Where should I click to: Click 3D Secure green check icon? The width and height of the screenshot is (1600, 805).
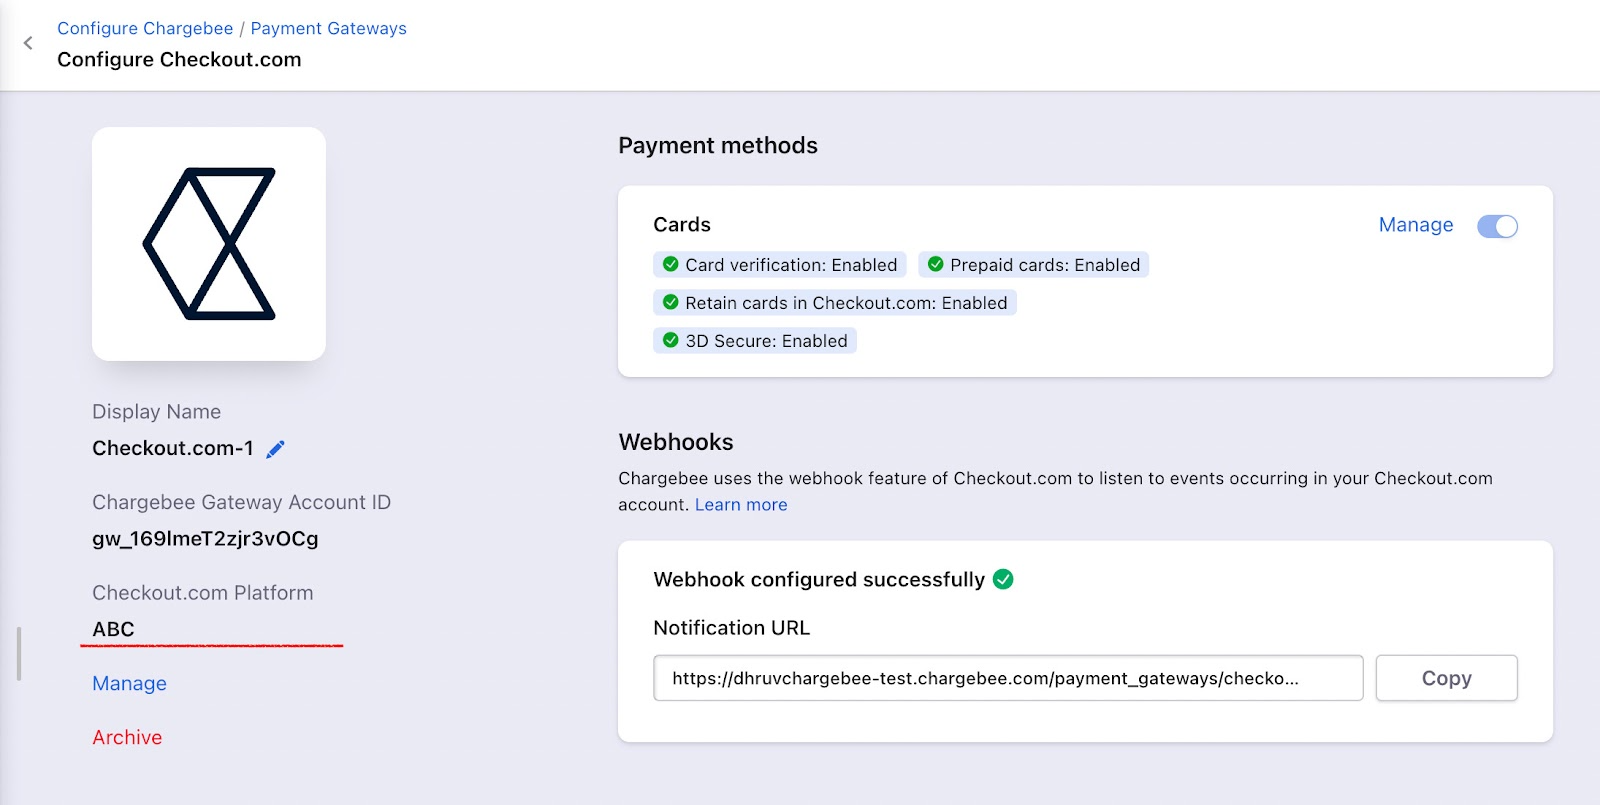[671, 341]
